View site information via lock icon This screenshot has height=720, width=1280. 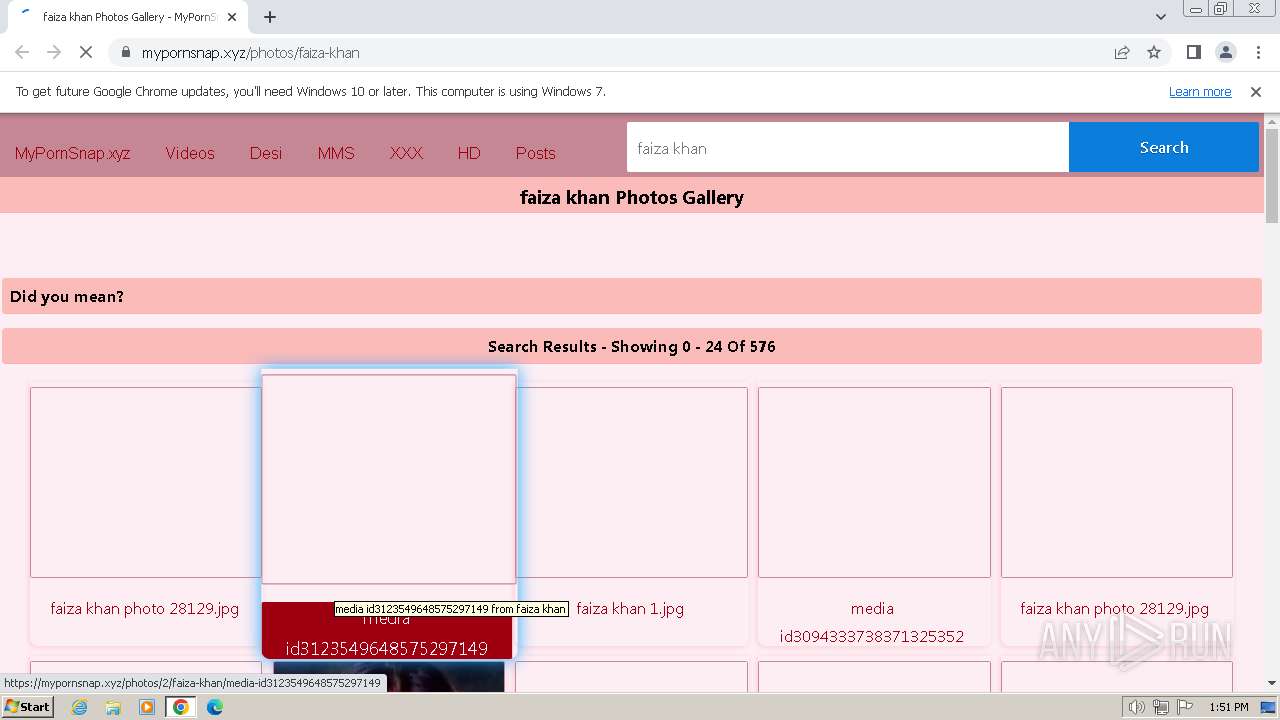pyautogui.click(x=125, y=52)
